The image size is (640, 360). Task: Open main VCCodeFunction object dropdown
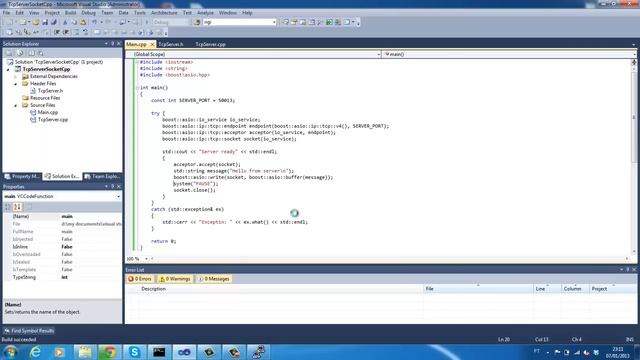coord(118,196)
